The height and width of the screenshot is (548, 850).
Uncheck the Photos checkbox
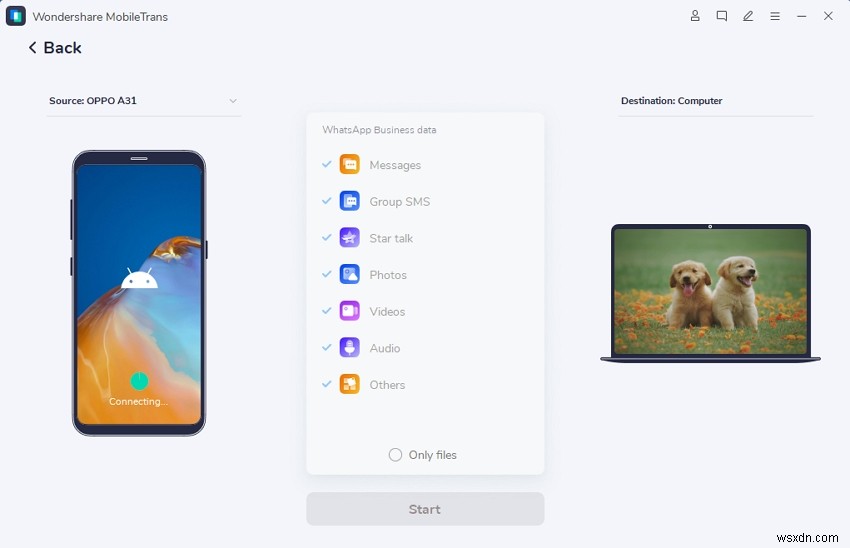pos(326,274)
